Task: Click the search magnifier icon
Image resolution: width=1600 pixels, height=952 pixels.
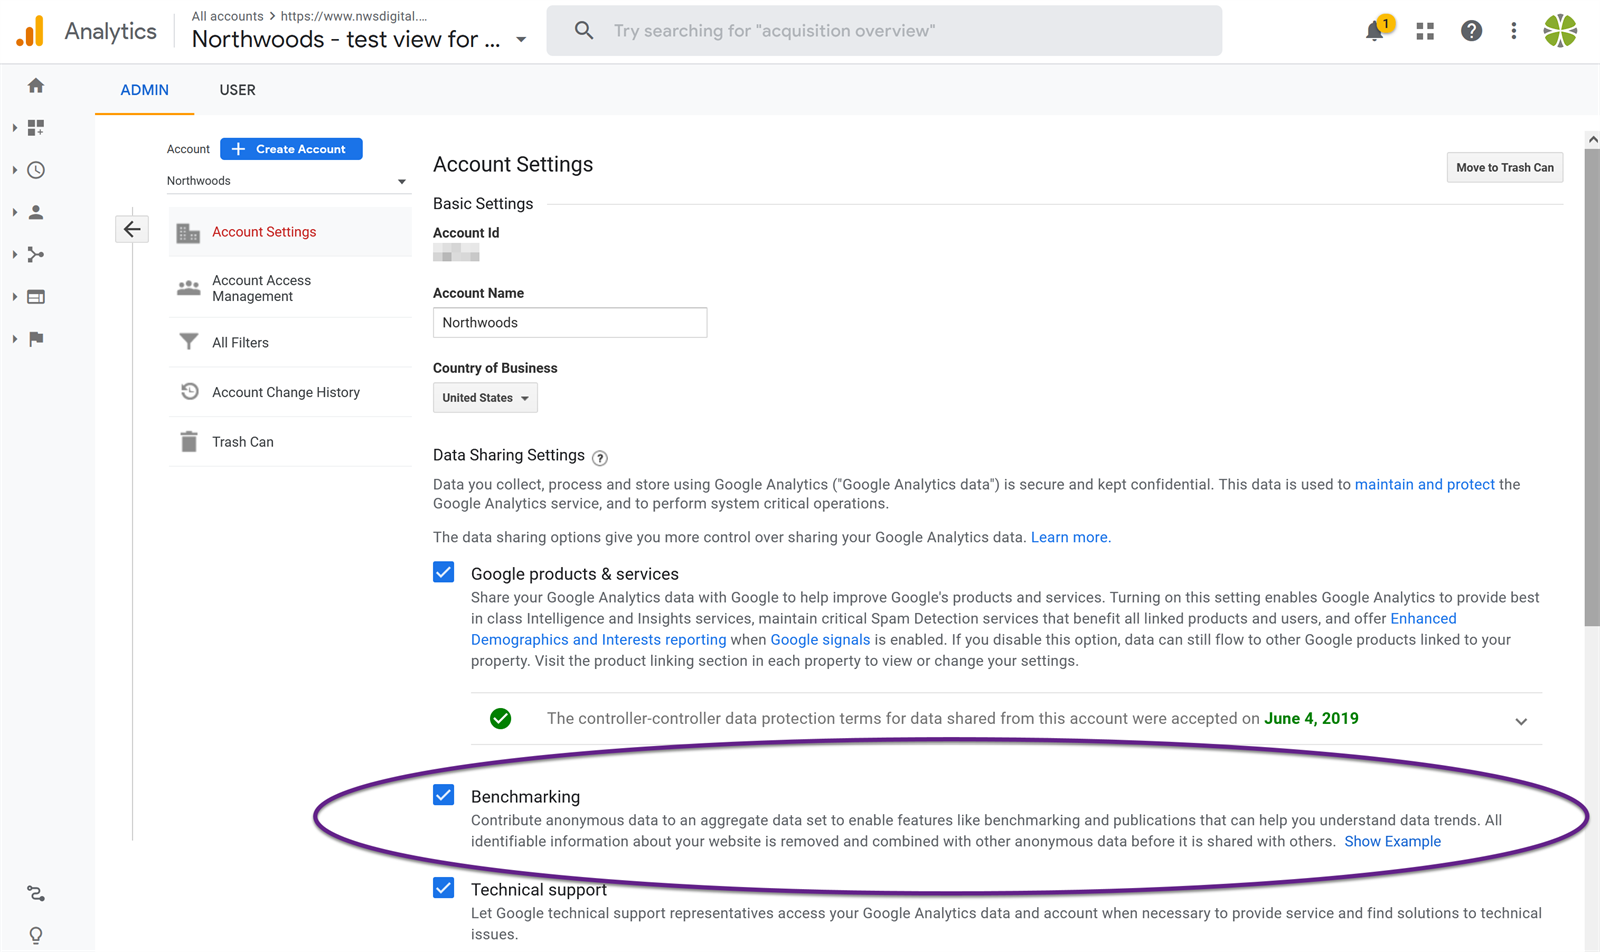Action: pyautogui.click(x=584, y=31)
